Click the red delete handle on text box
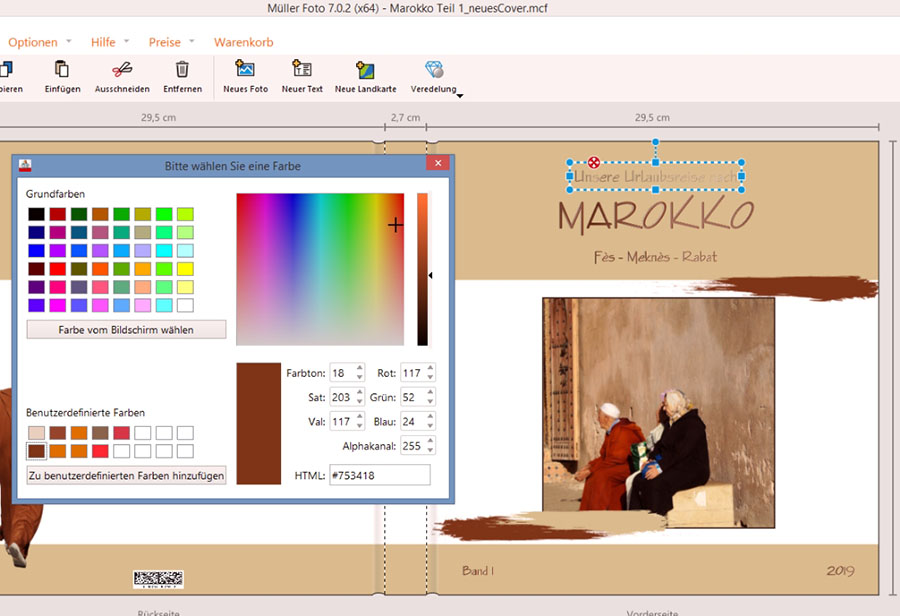 (x=594, y=162)
